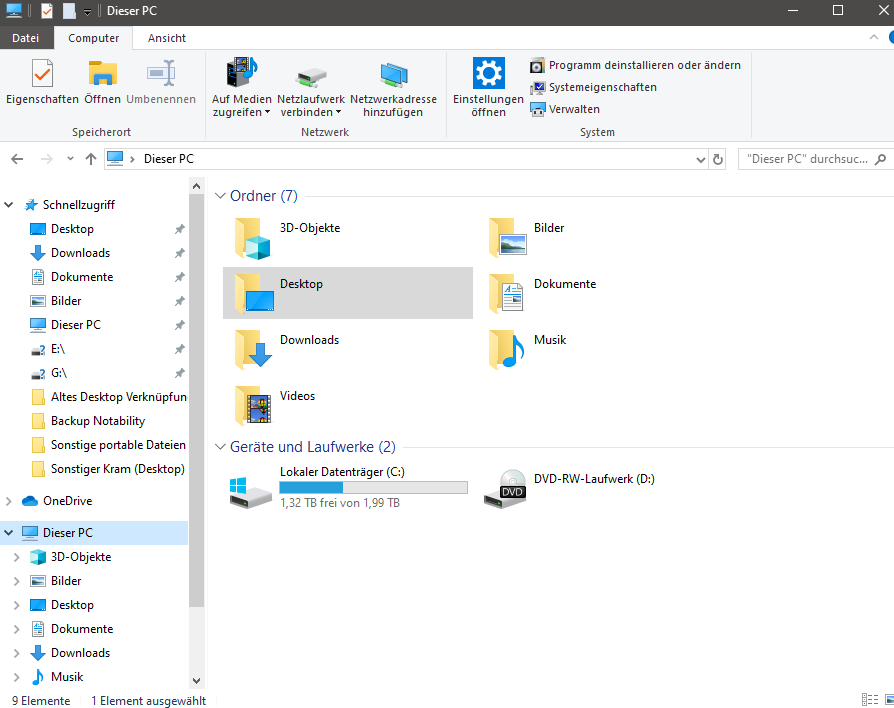
Task: Switch to the Datei tab
Action: [26, 38]
